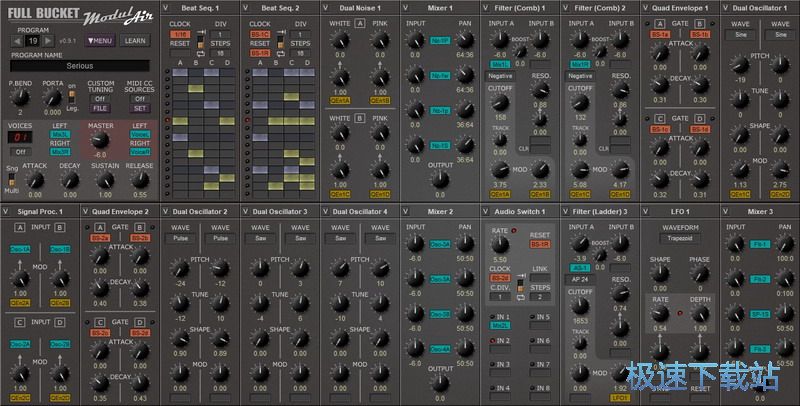Screen dimensions: 800x406
Task: Open the LFO1 mod source in Filter (Ladder) 3
Action: click(x=620, y=398)
